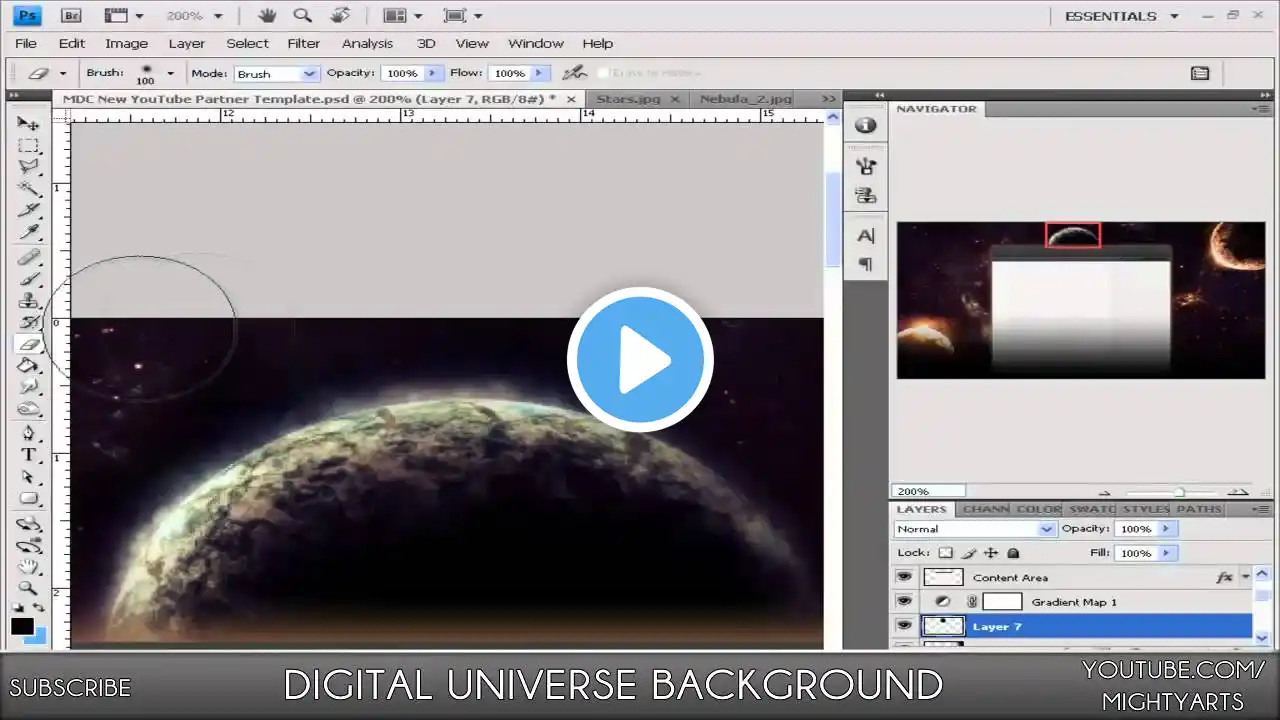The width and height of the screenshot is (1280, 720).
Task: Launch Adobe Bridge from the Br icon
Action: coord(71,16)
